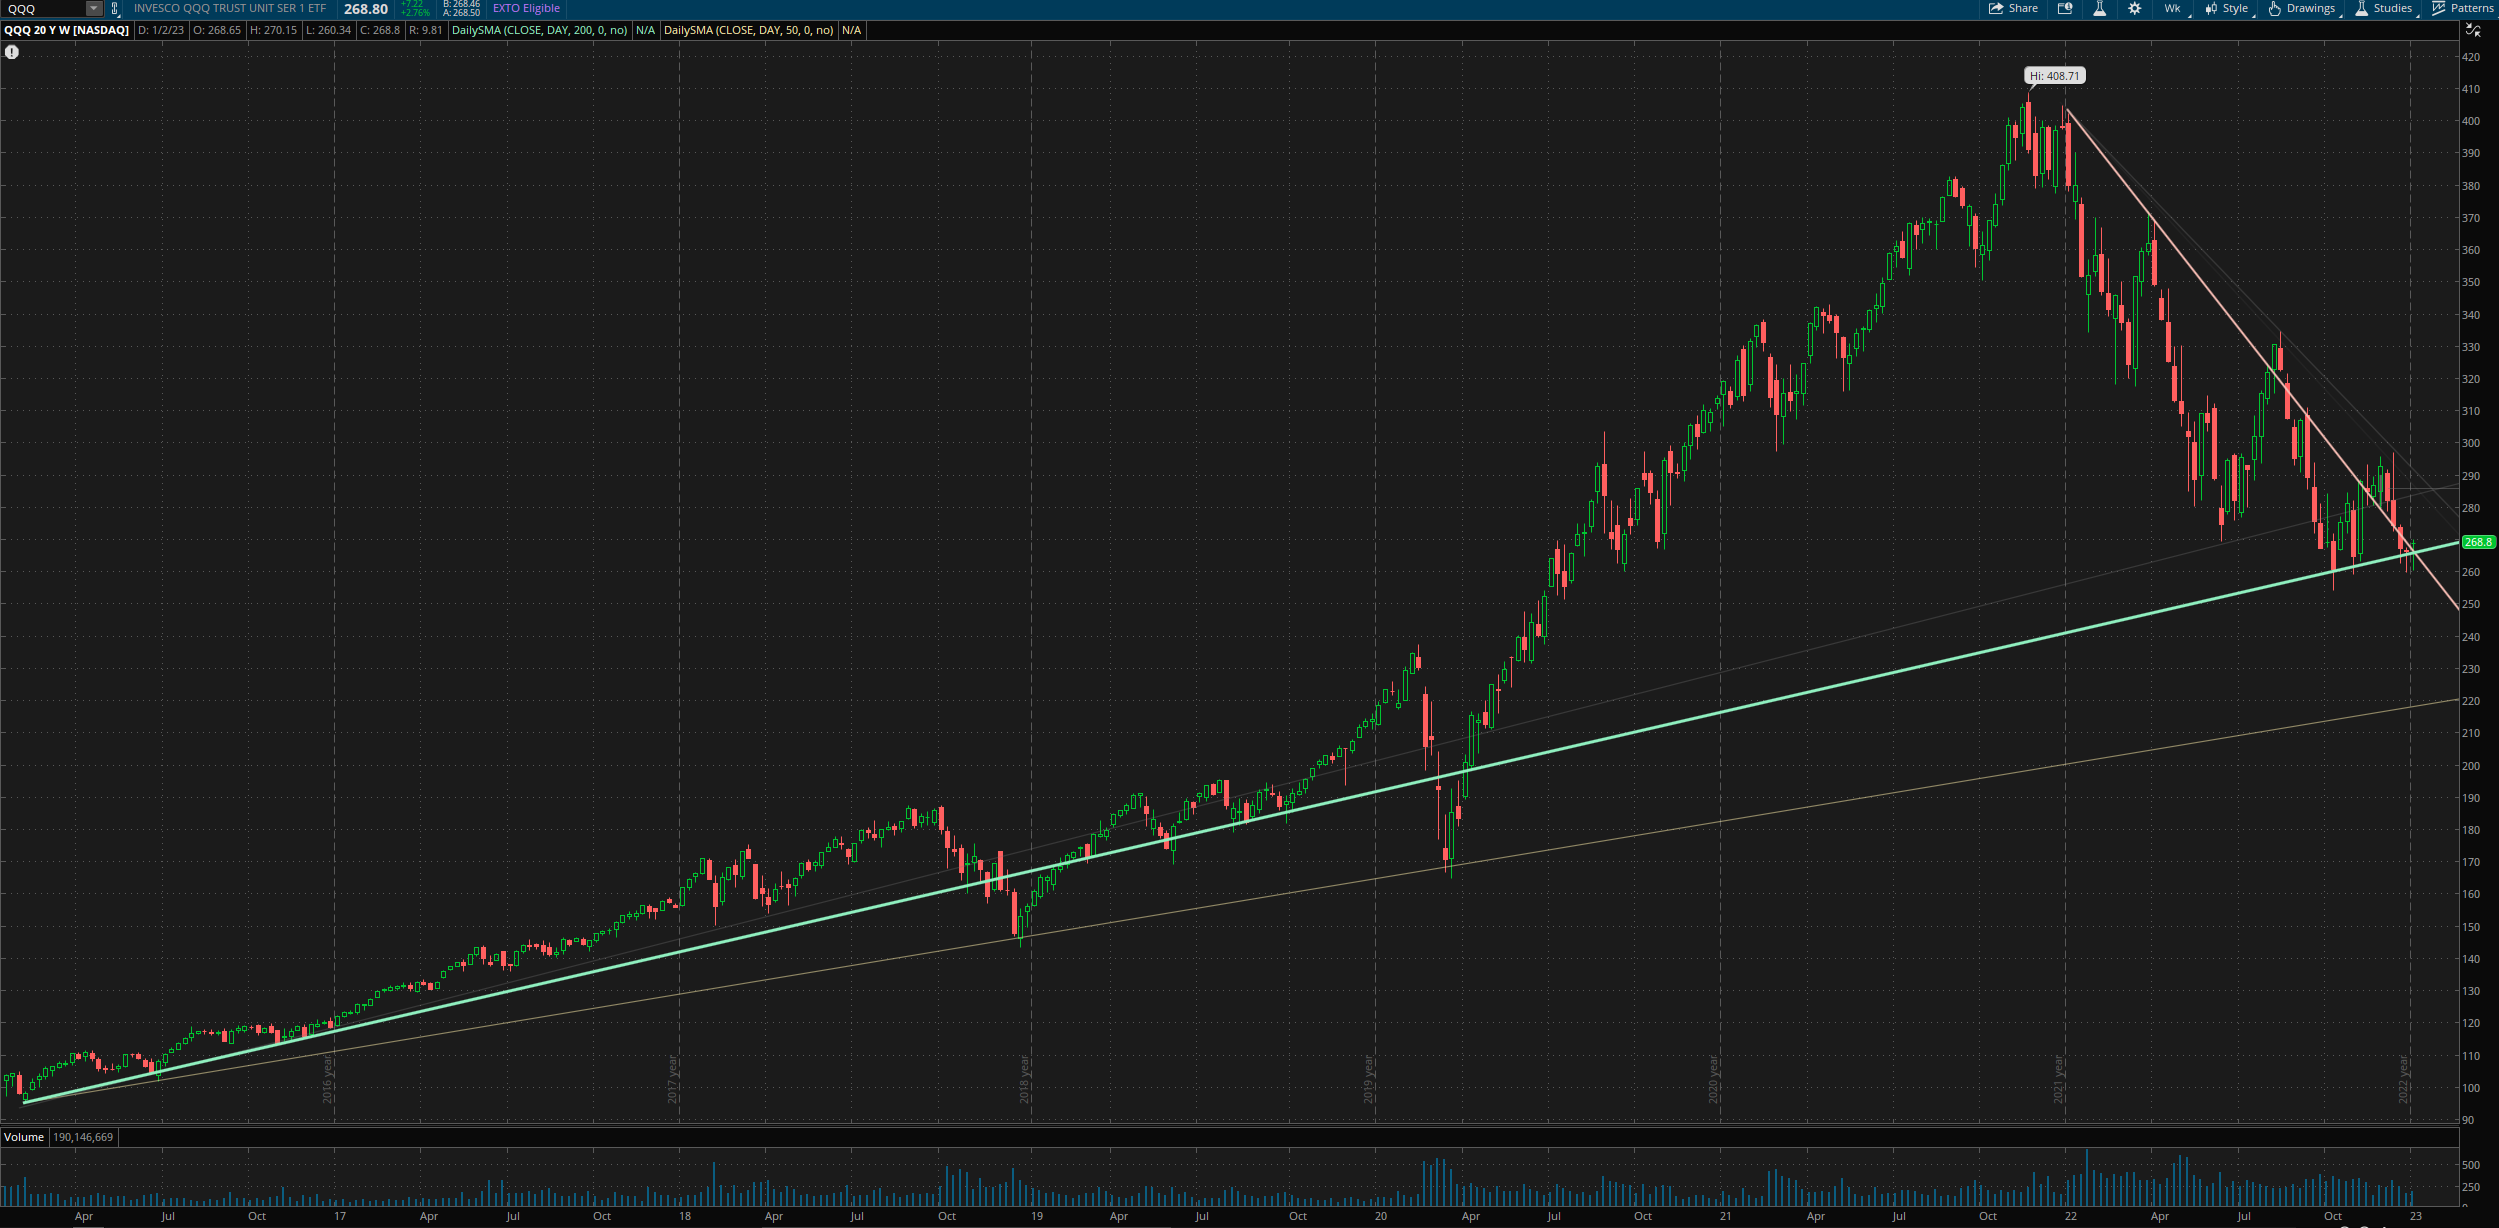Select the DailySMA 200 study label
The image size is (2499, 1228).
point(540,30)
